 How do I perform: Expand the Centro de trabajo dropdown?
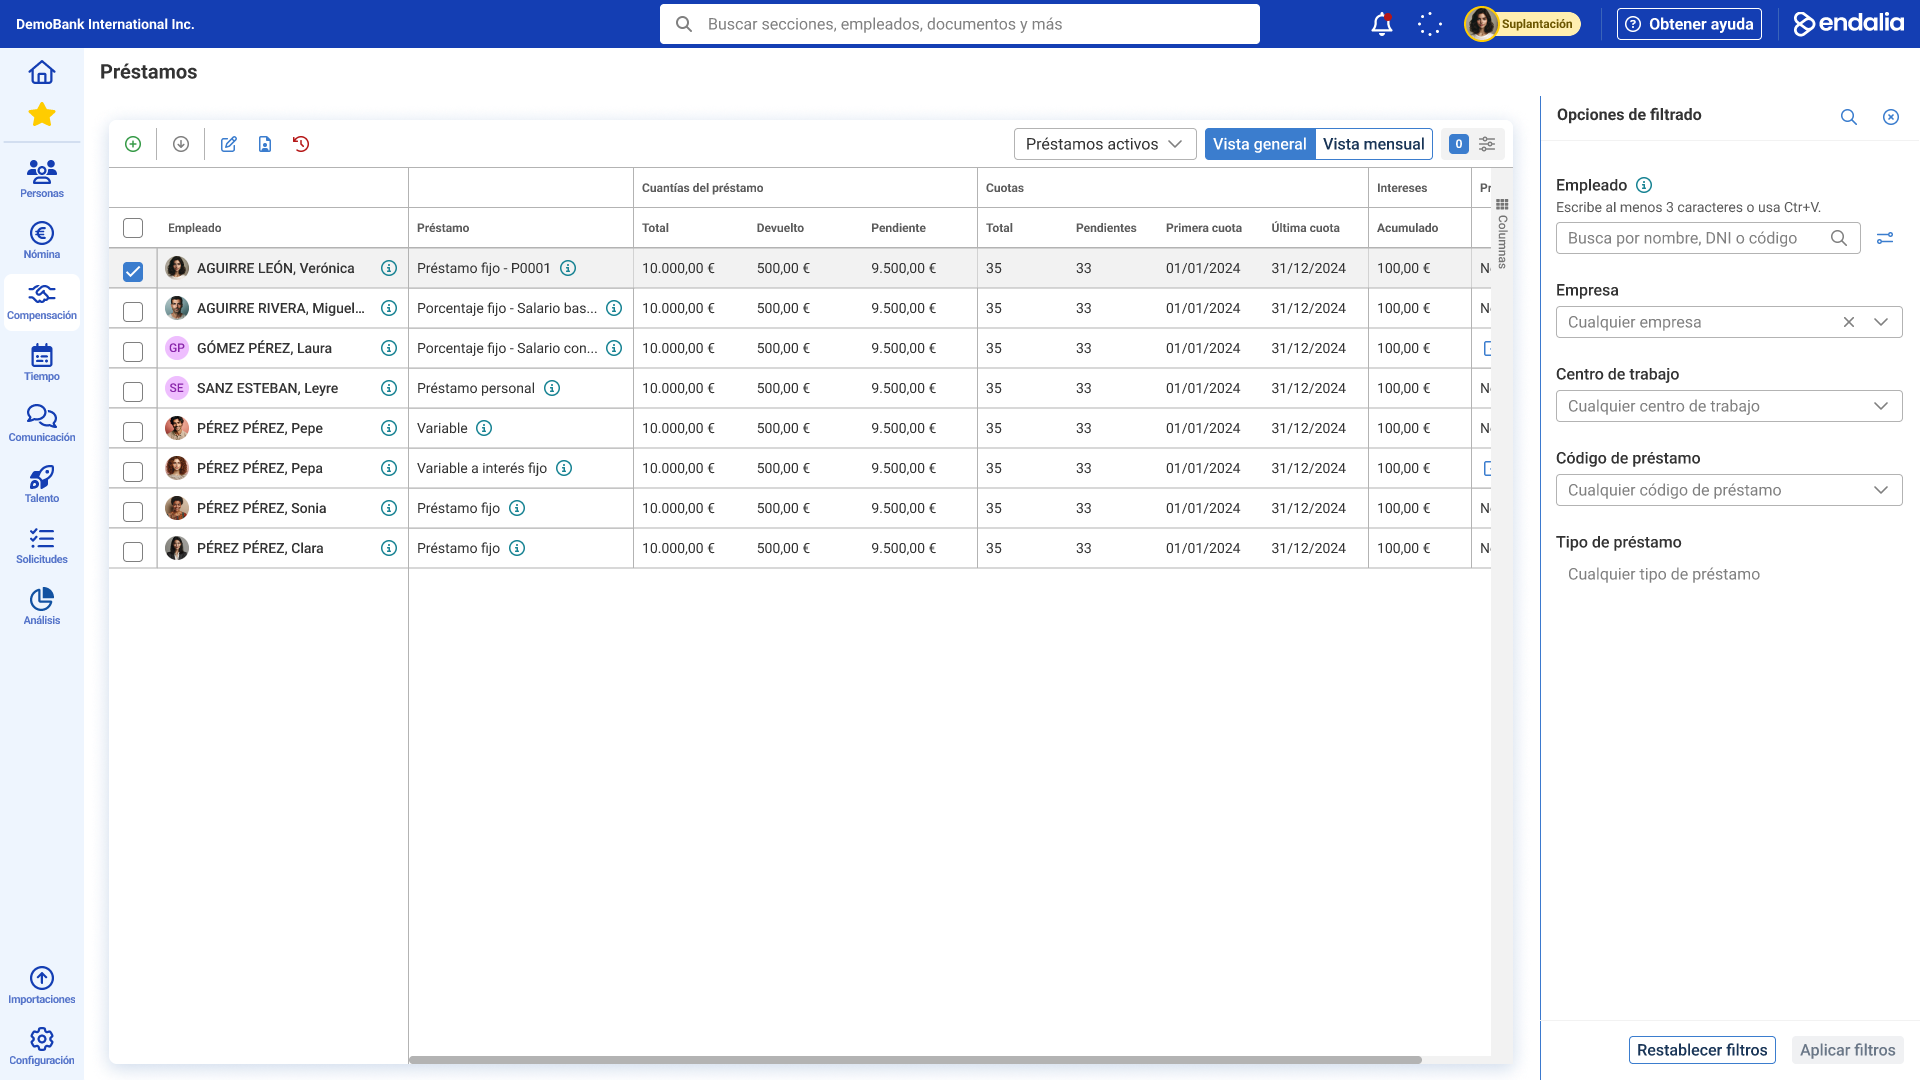[1728, 406]
